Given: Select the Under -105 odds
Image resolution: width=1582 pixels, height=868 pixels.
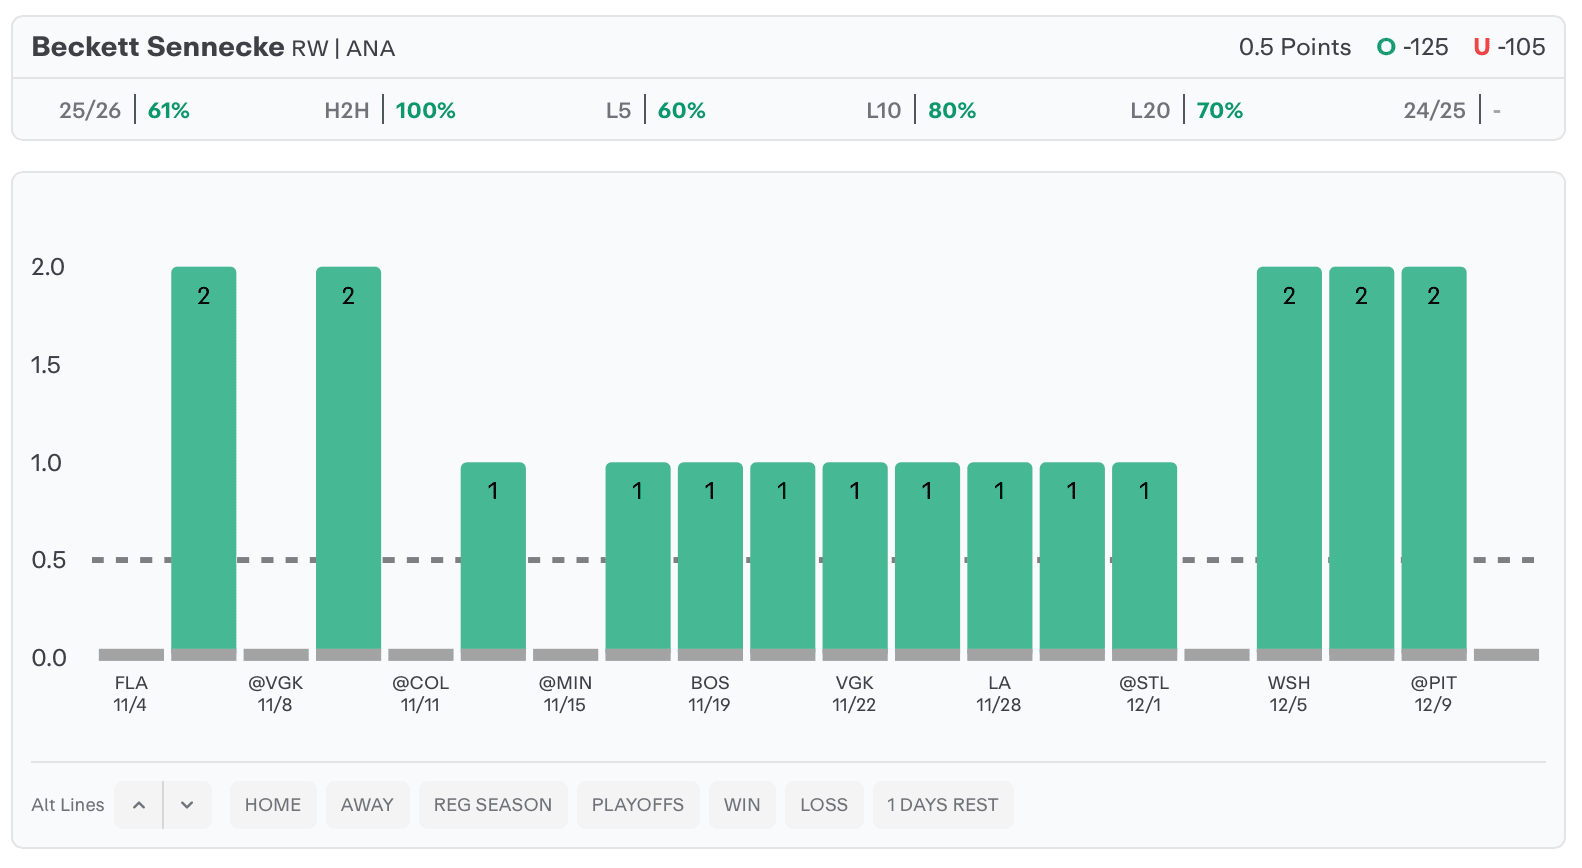Looking at the screenshot, I should [x=1509, y=47].
